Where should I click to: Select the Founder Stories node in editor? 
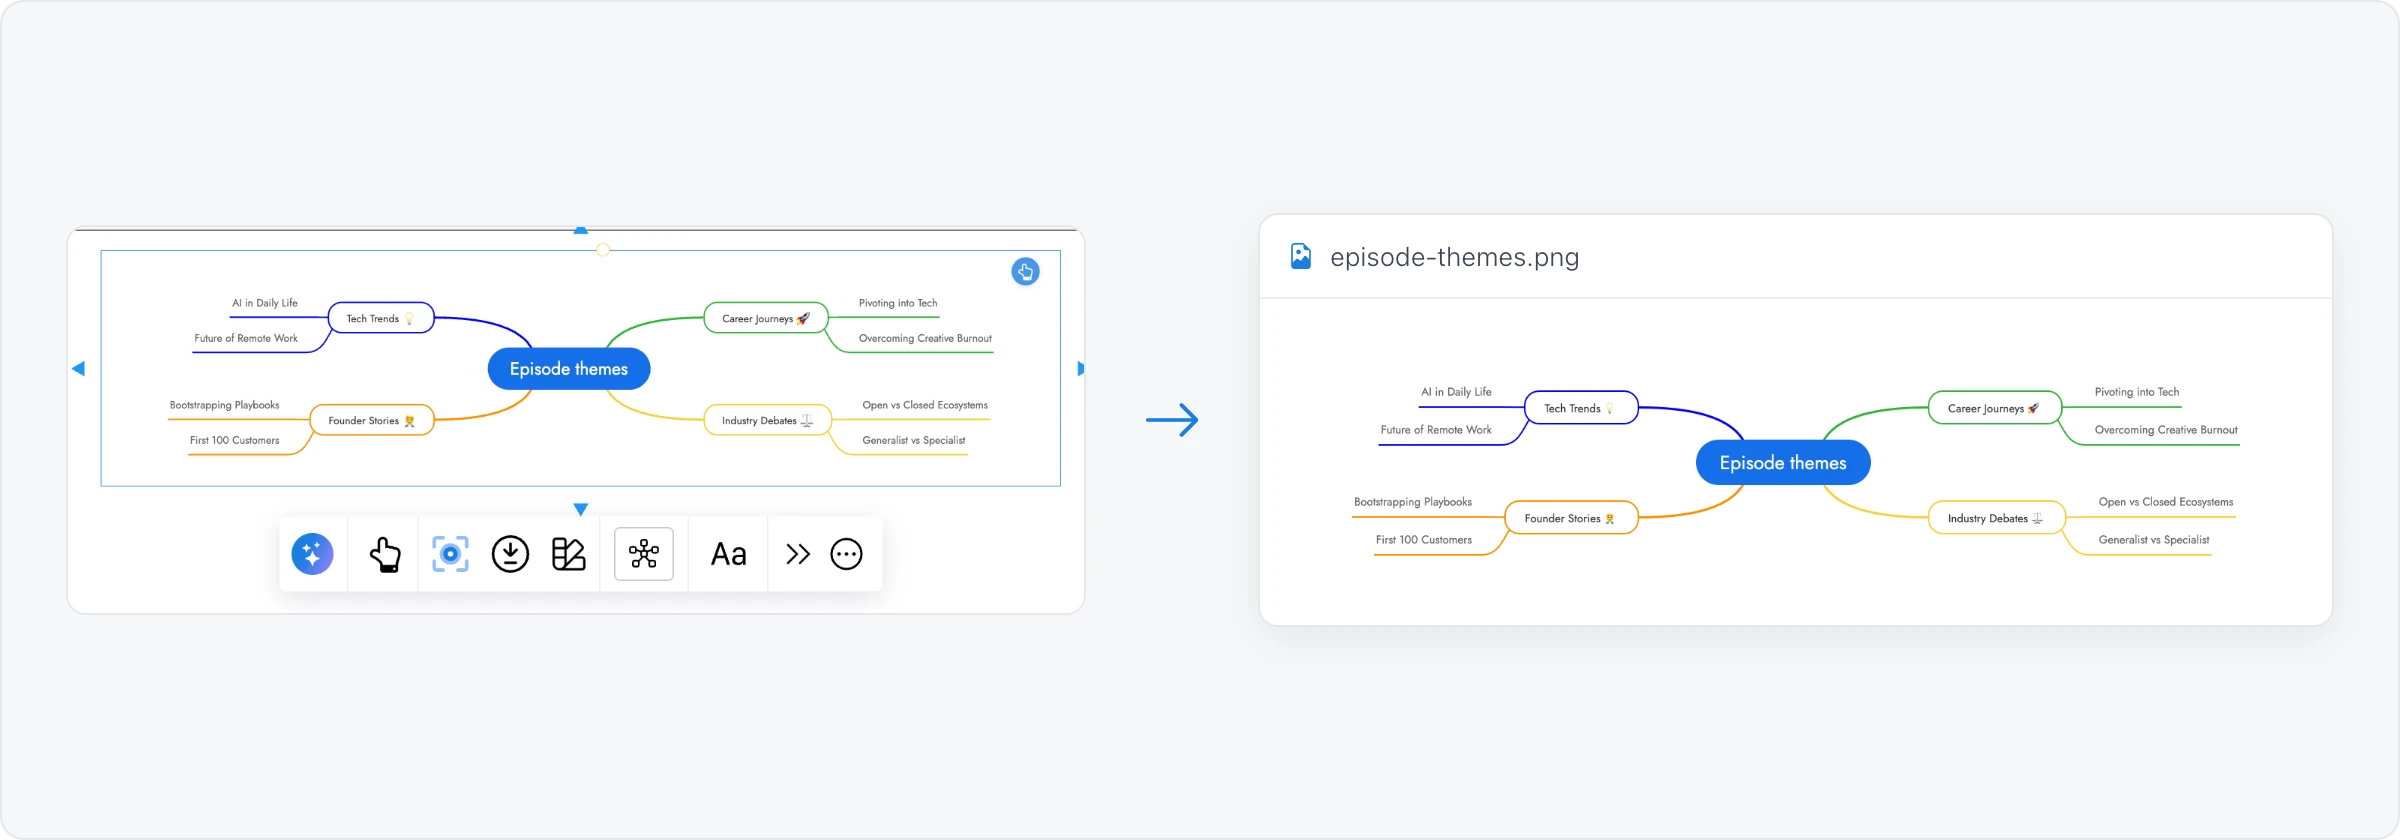(x=372, y=420)
